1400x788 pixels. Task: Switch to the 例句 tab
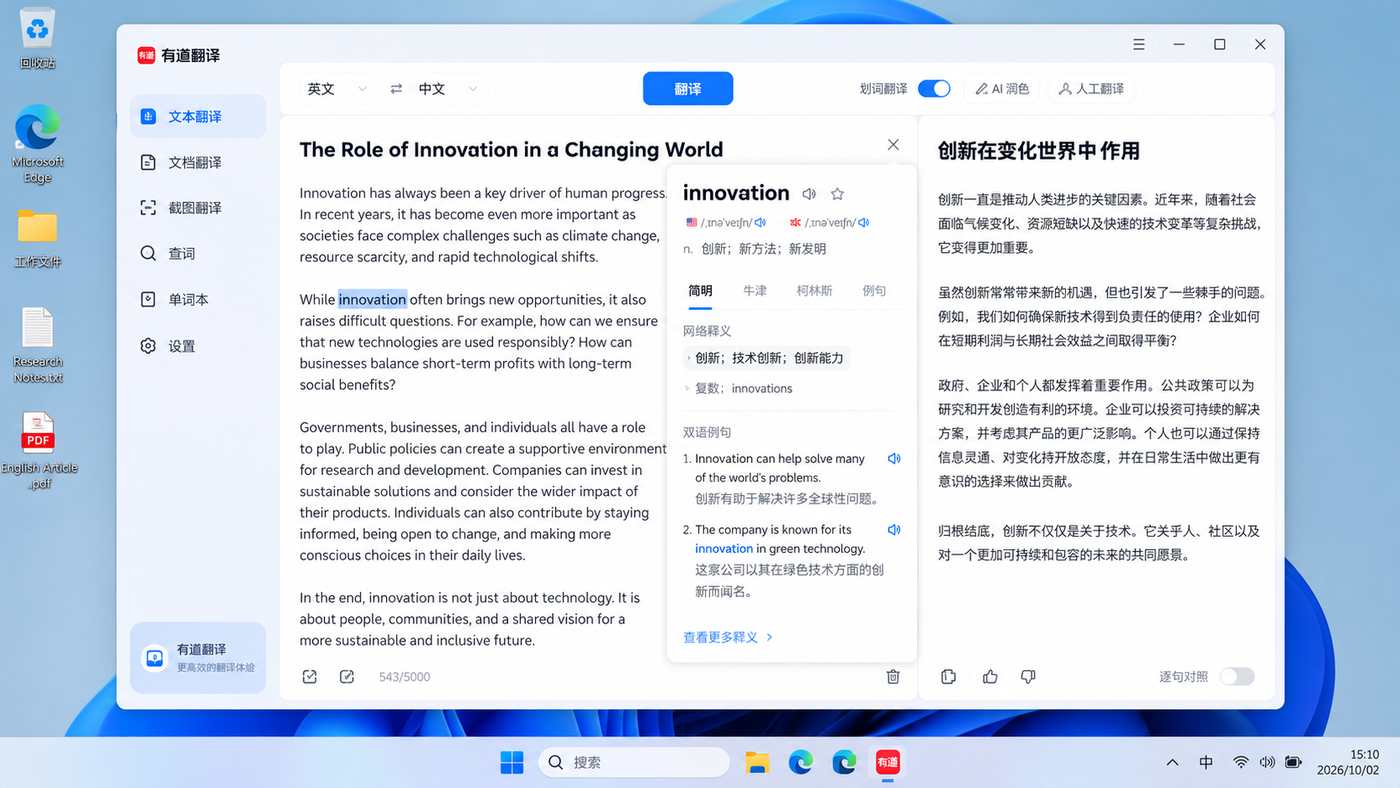[x=874, y=291]
